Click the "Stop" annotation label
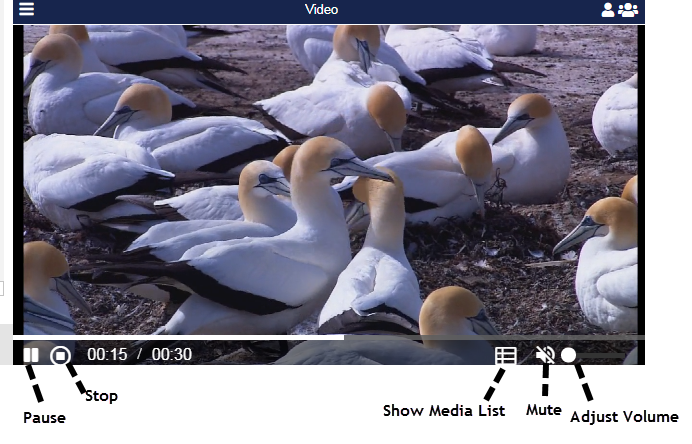The width and height of the screenshot is (692, 444). (101, 396)
